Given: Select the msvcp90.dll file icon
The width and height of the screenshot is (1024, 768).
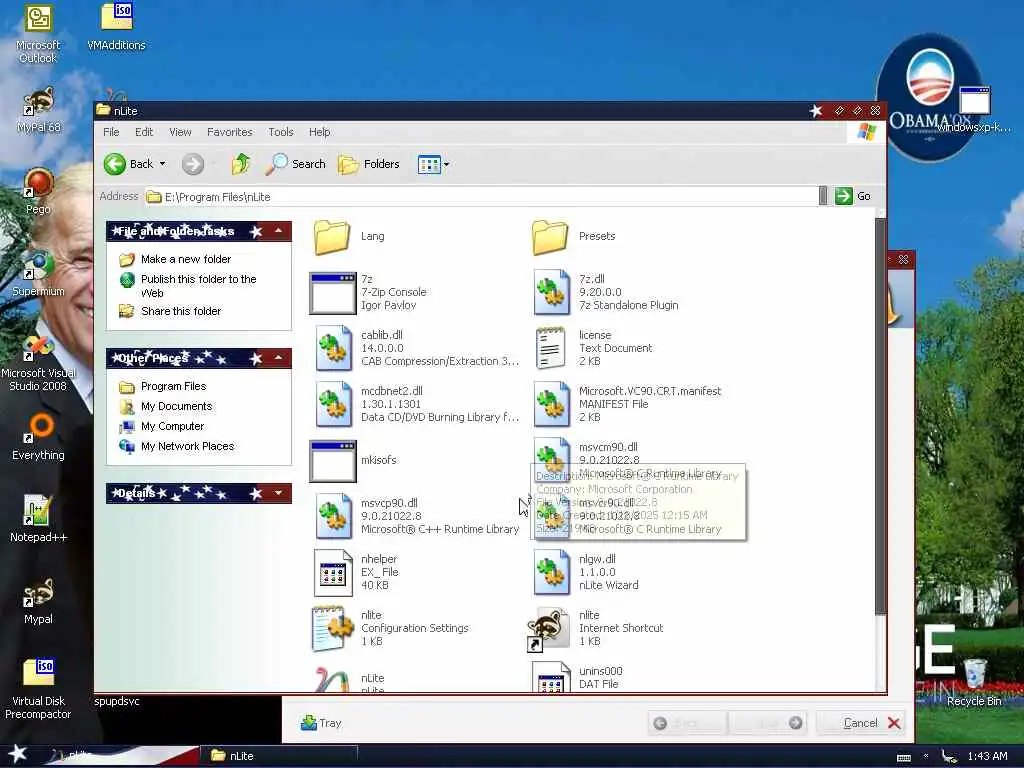Looking at the screenshot, I should point(333,516).
